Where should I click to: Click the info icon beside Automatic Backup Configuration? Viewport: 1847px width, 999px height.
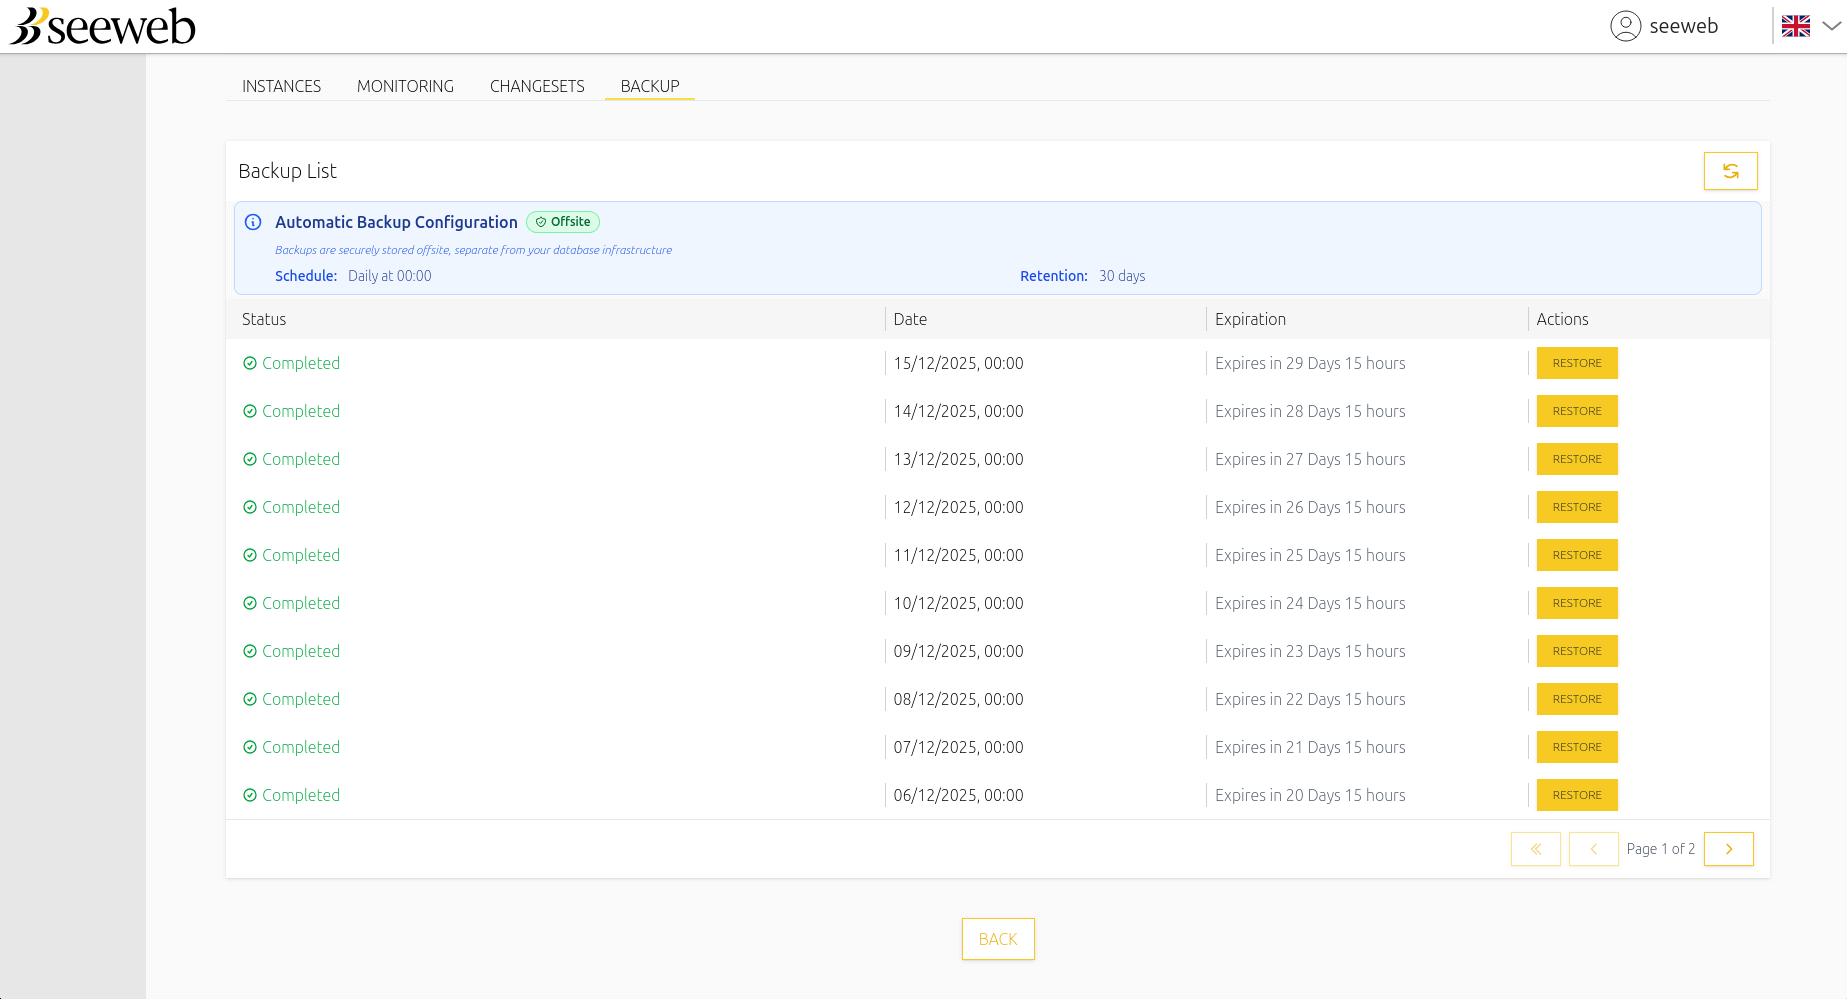click(253, 222)
